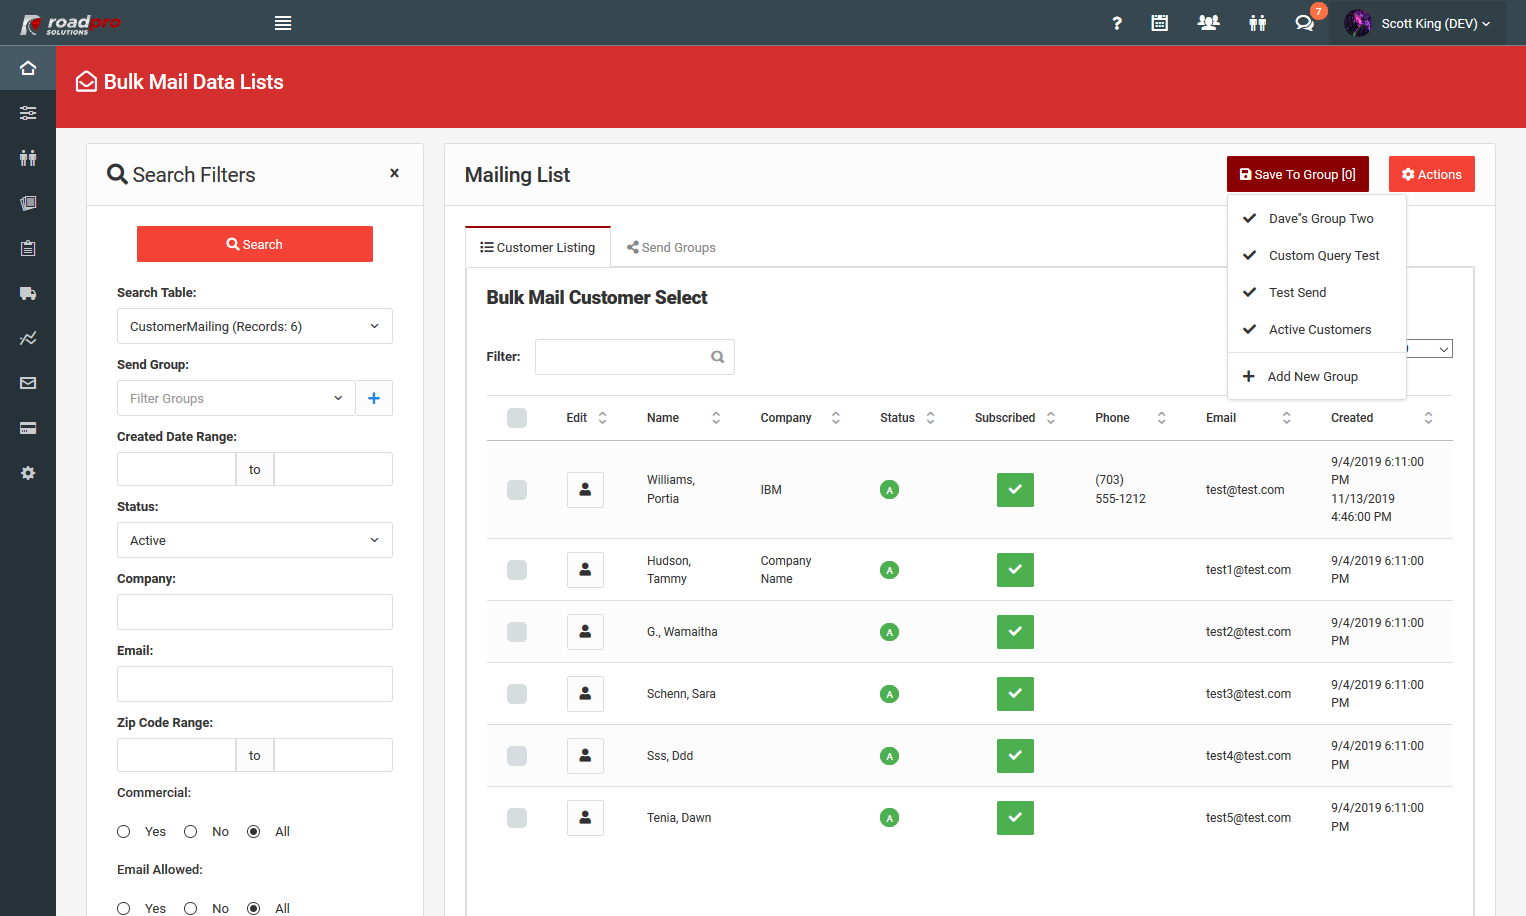
Task: Open the calendar icon in header
Action: tap(1160, 23)
